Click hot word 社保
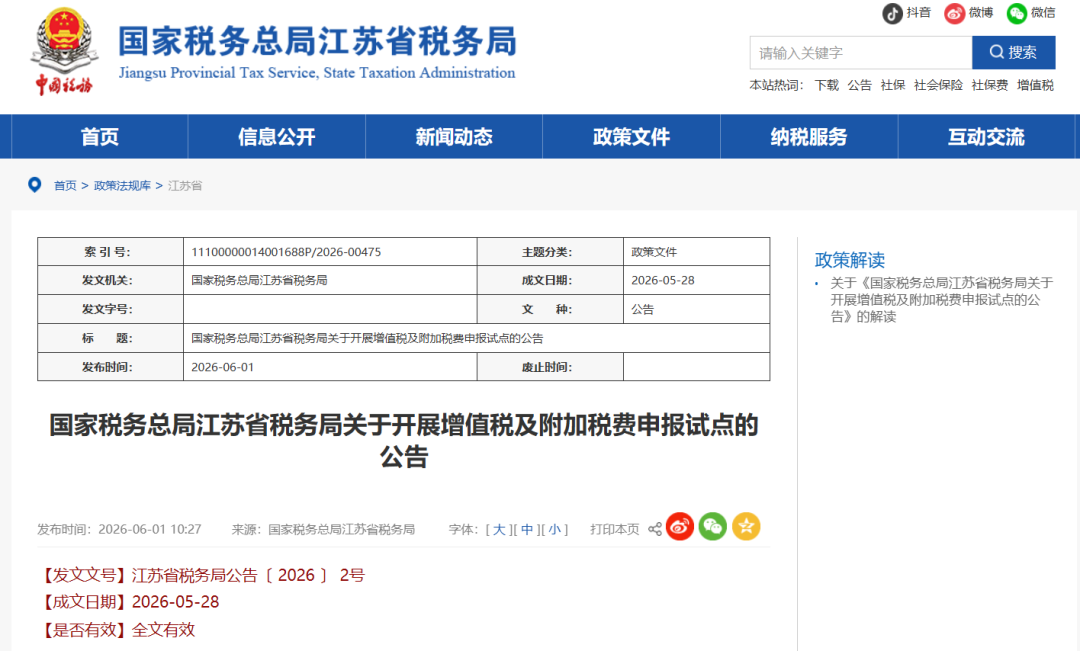This screenshot has width=1080, height=651. coord(893,85)
